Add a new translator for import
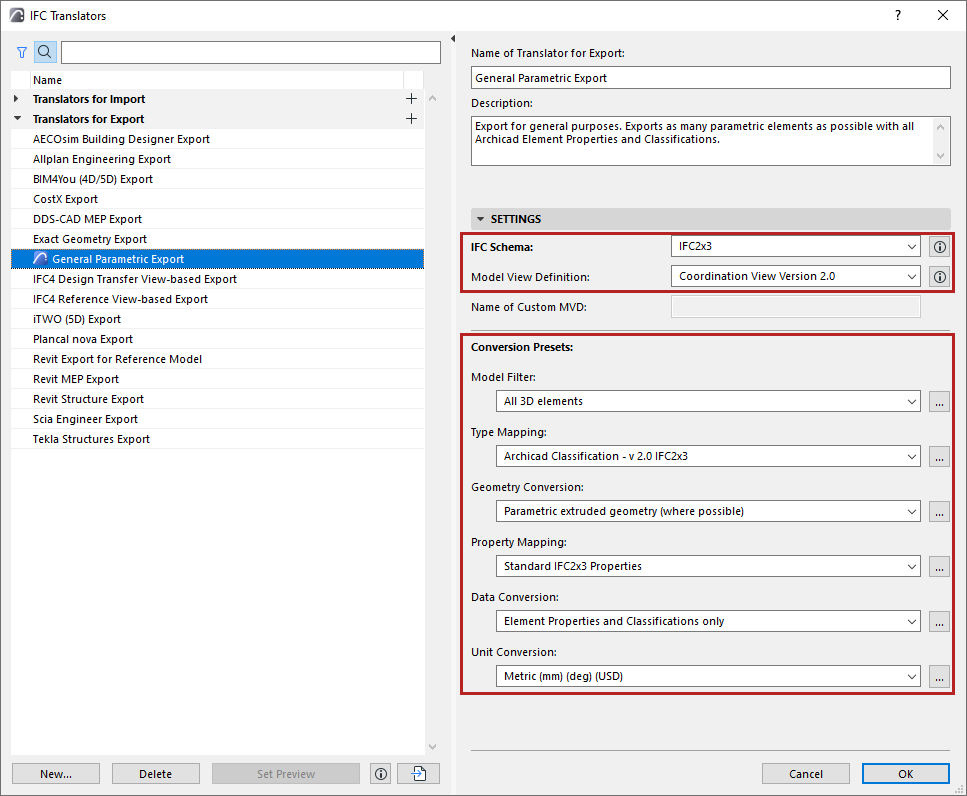 411,99
